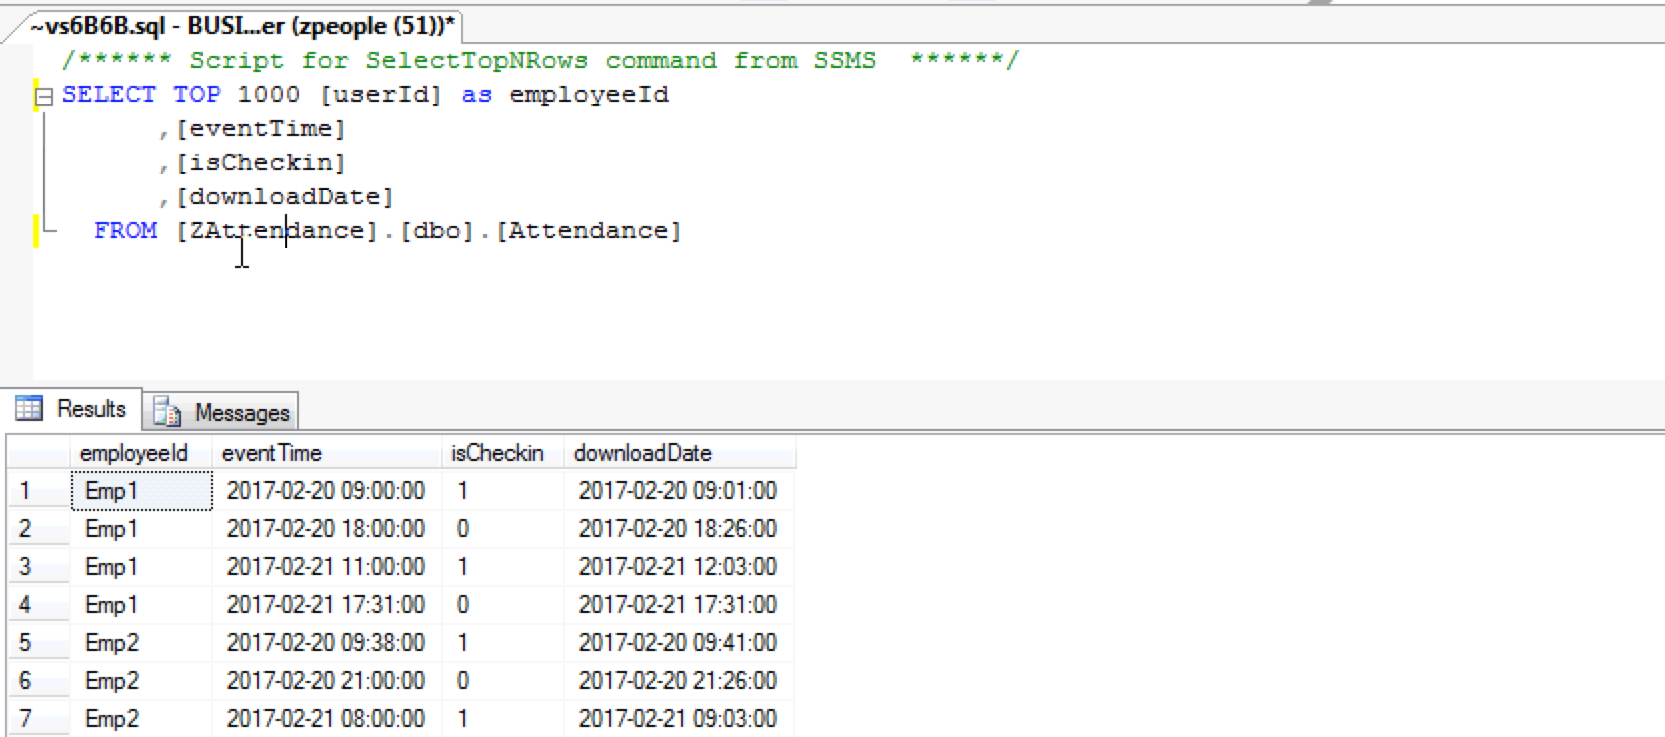Screen dimensions: 1665x737
Task: Click the green script comment line
Action: click(x=540, y=61)
